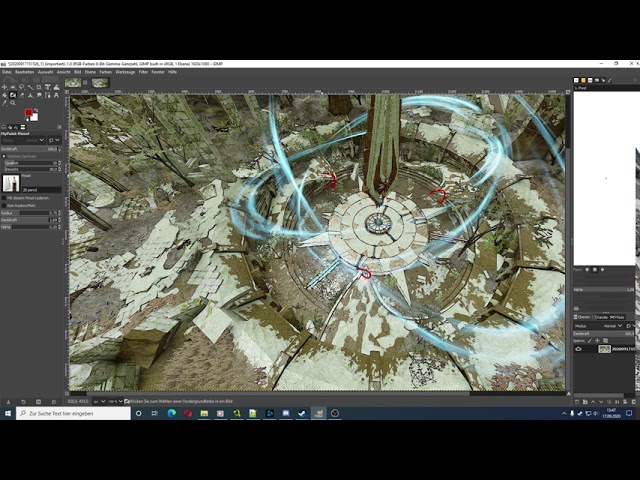This screenshot has height=480, width=640.
Task: Select the Unified Transform tool
Action: [48, 87]
